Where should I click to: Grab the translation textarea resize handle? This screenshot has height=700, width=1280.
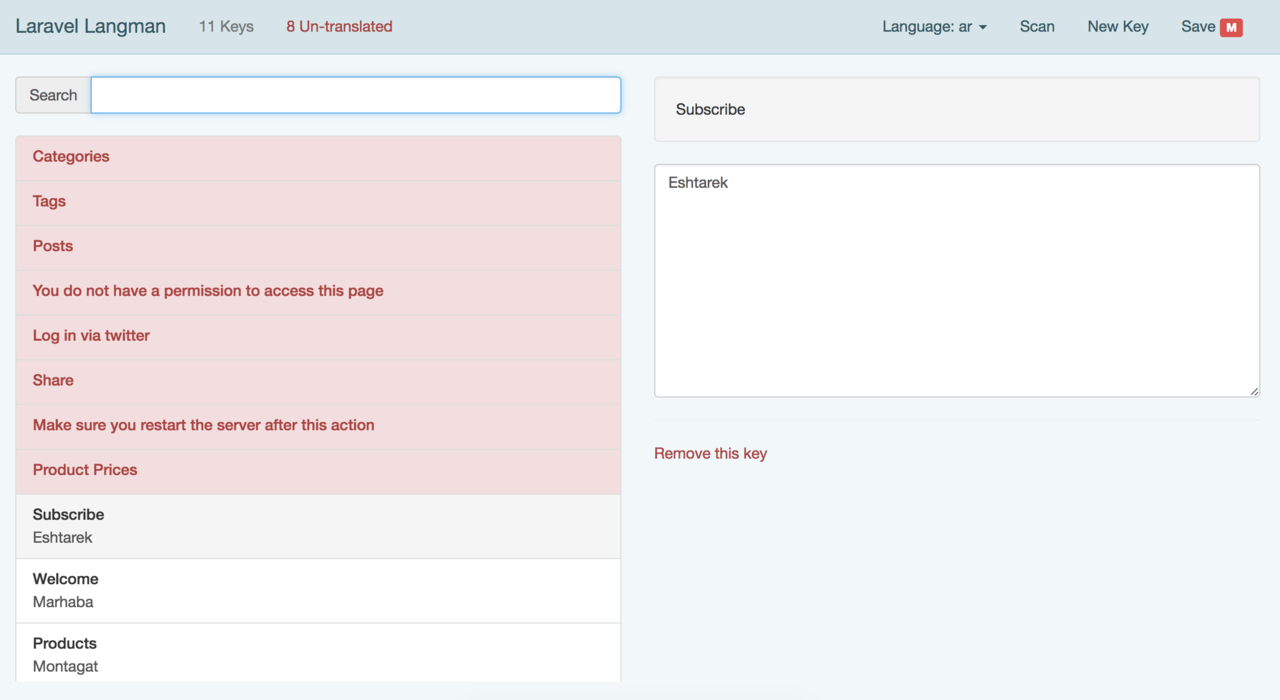pyautogui.click(x=1254, y=391)
